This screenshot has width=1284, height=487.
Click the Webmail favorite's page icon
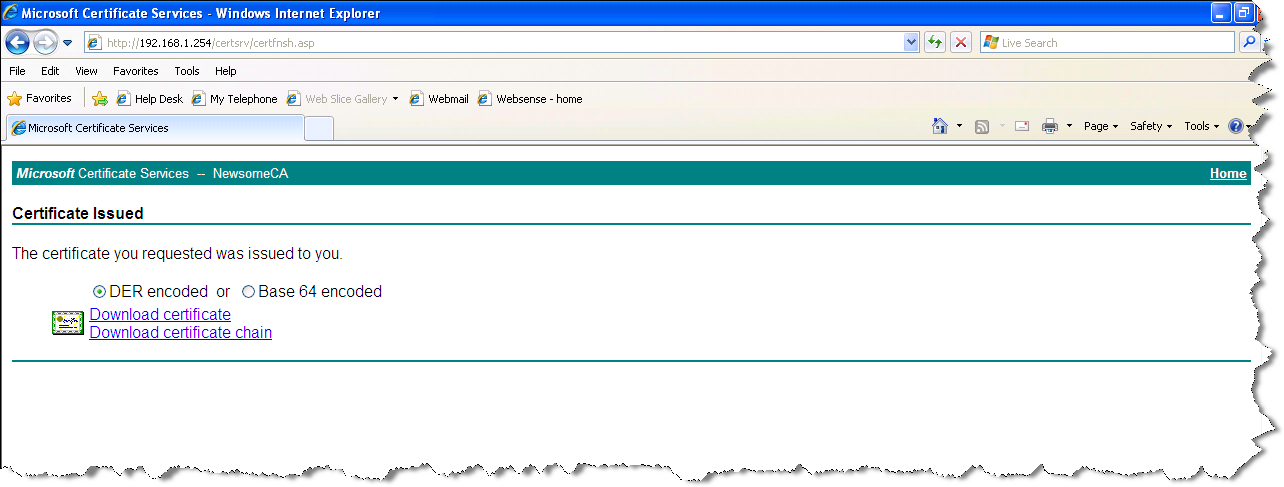[417, 99]
